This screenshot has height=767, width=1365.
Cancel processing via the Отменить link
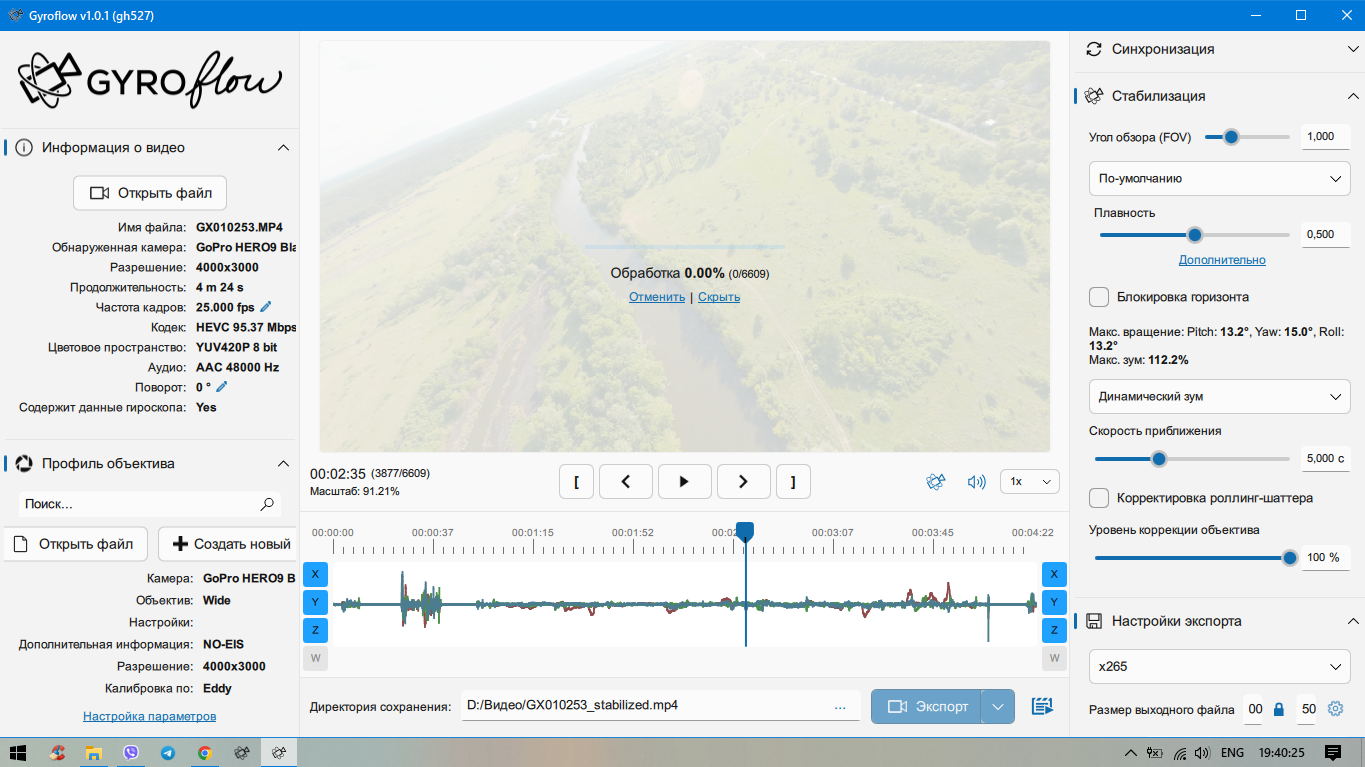click(656, 296)
